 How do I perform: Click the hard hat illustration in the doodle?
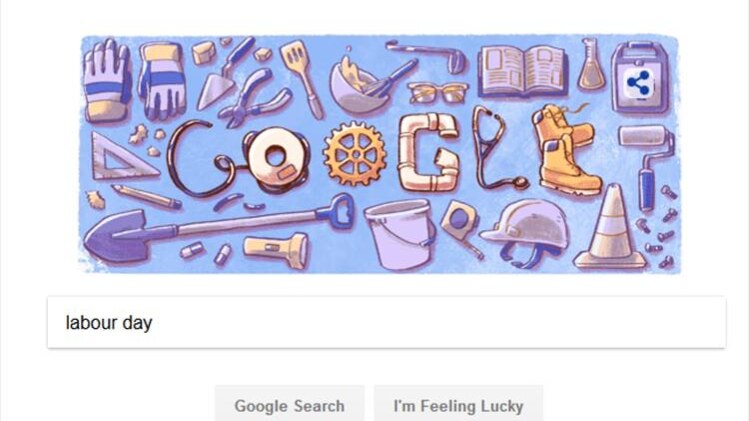tap(525, 233)
